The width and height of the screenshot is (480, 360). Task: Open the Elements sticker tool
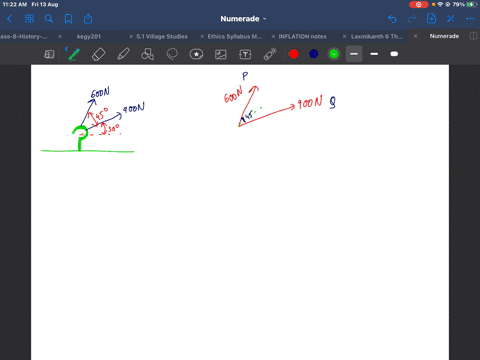[x=196, y=54]
